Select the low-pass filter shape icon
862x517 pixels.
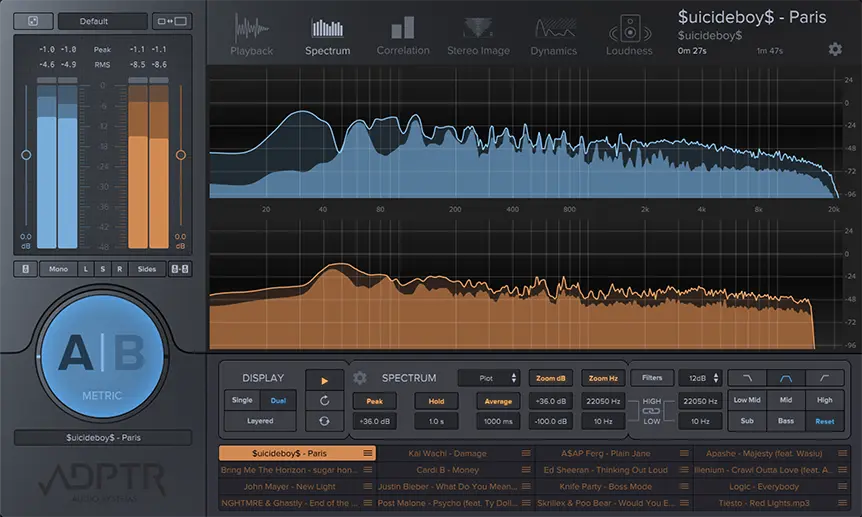(747, 378)
